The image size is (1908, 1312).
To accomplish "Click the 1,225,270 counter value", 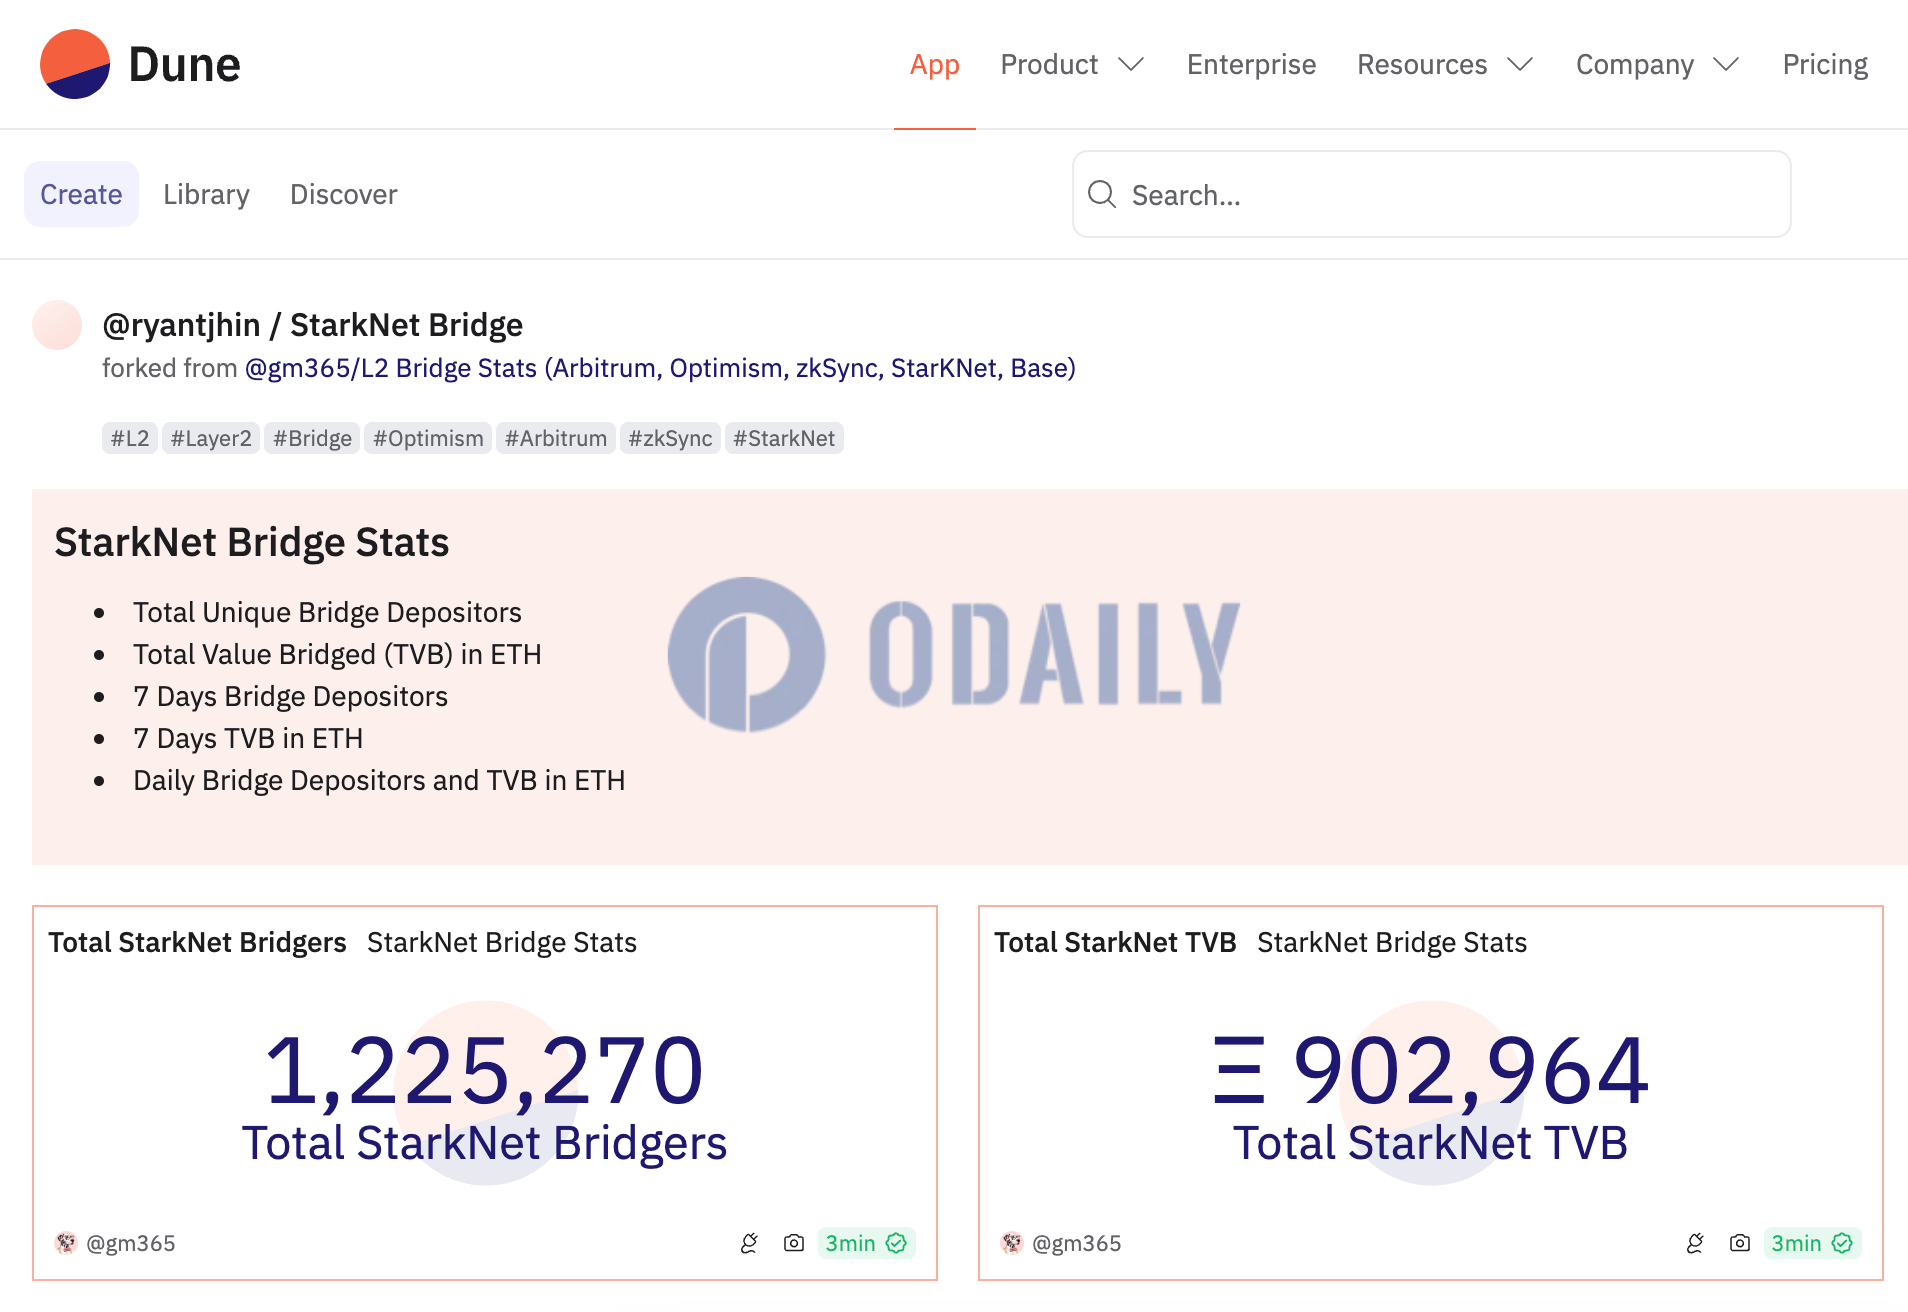I will point(484,1071).
